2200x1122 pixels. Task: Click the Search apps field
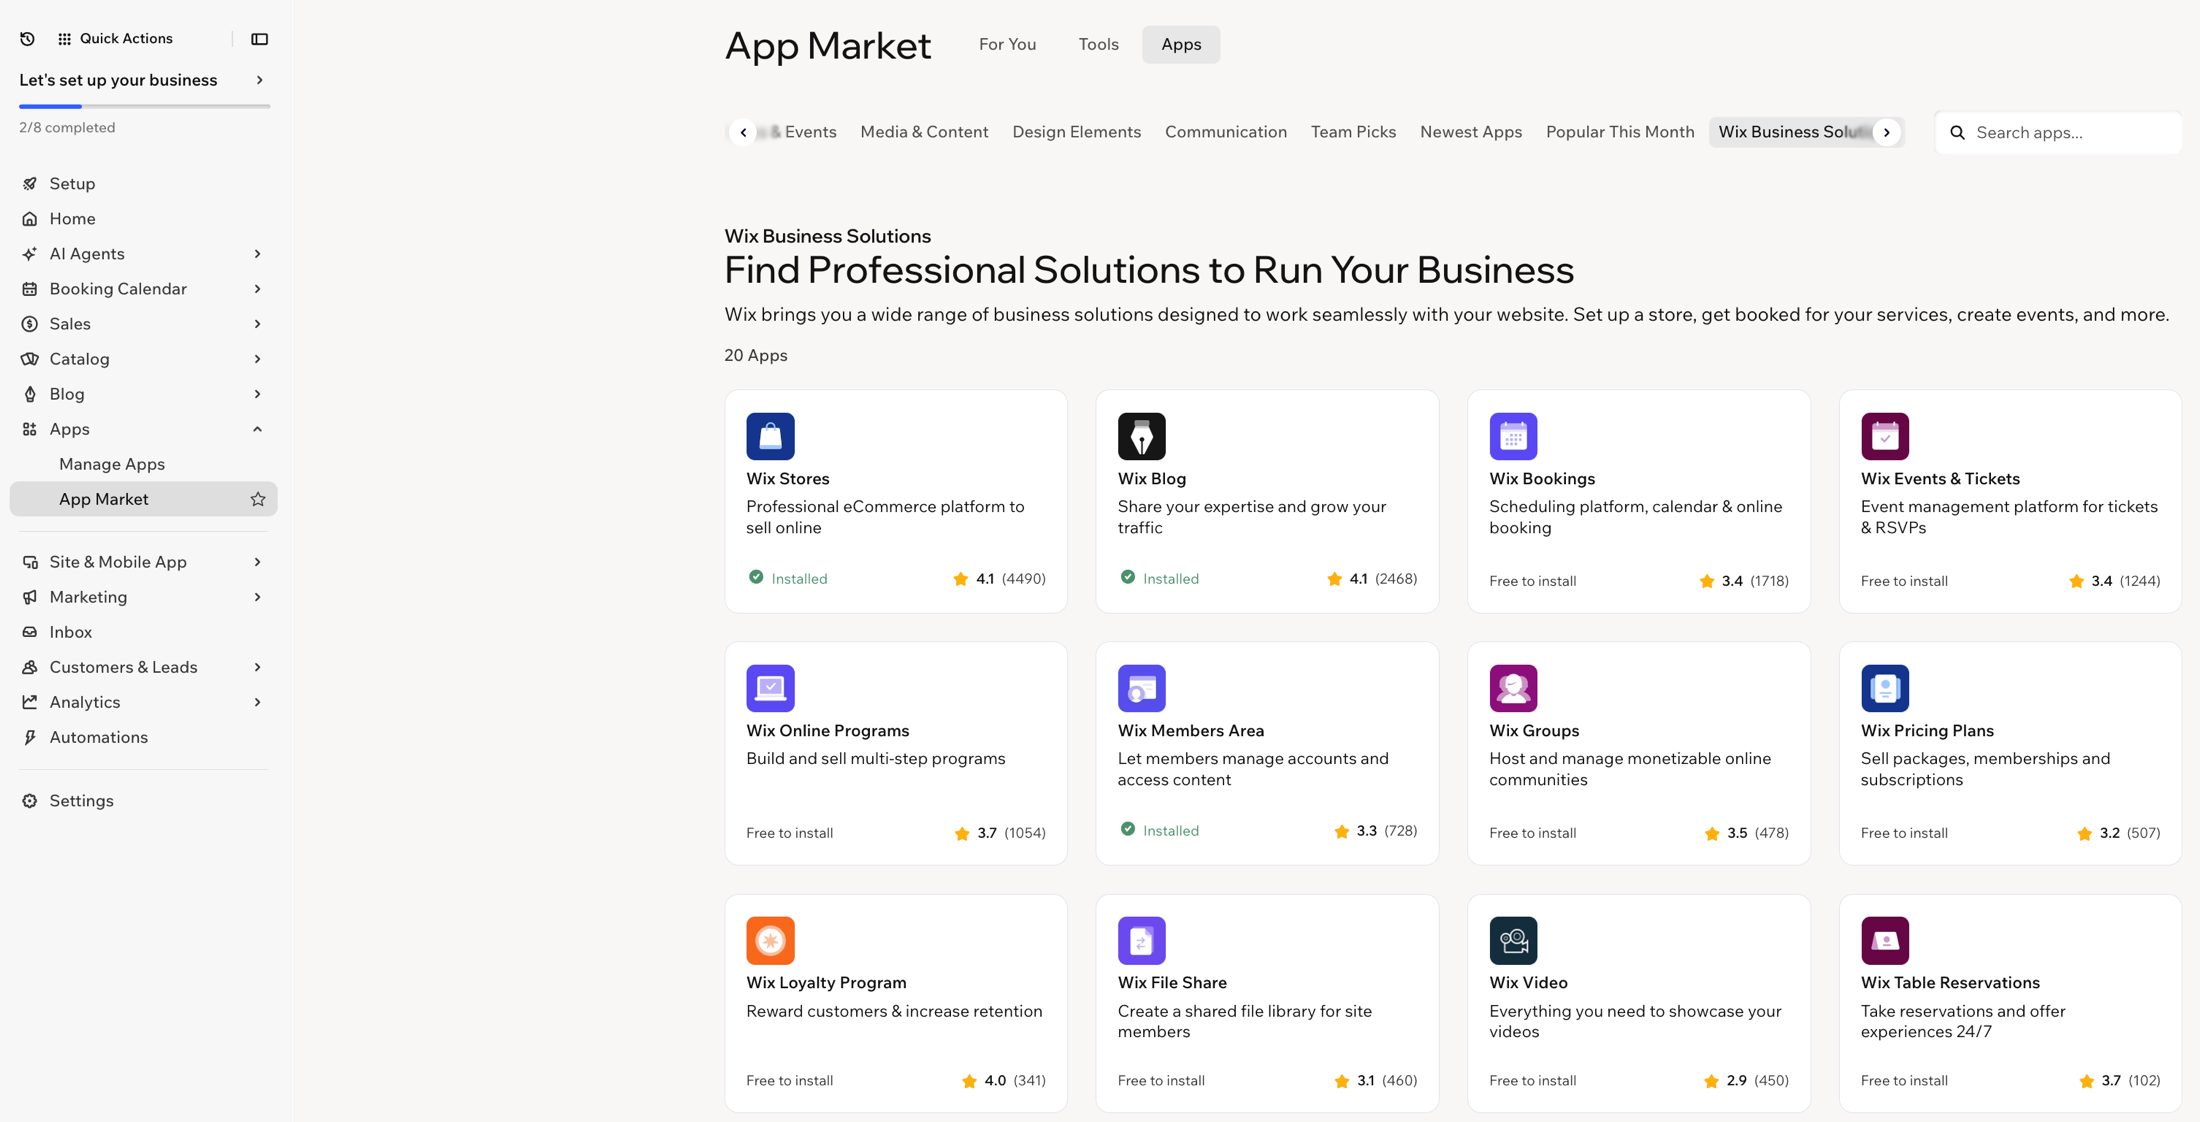(2058, 133)
